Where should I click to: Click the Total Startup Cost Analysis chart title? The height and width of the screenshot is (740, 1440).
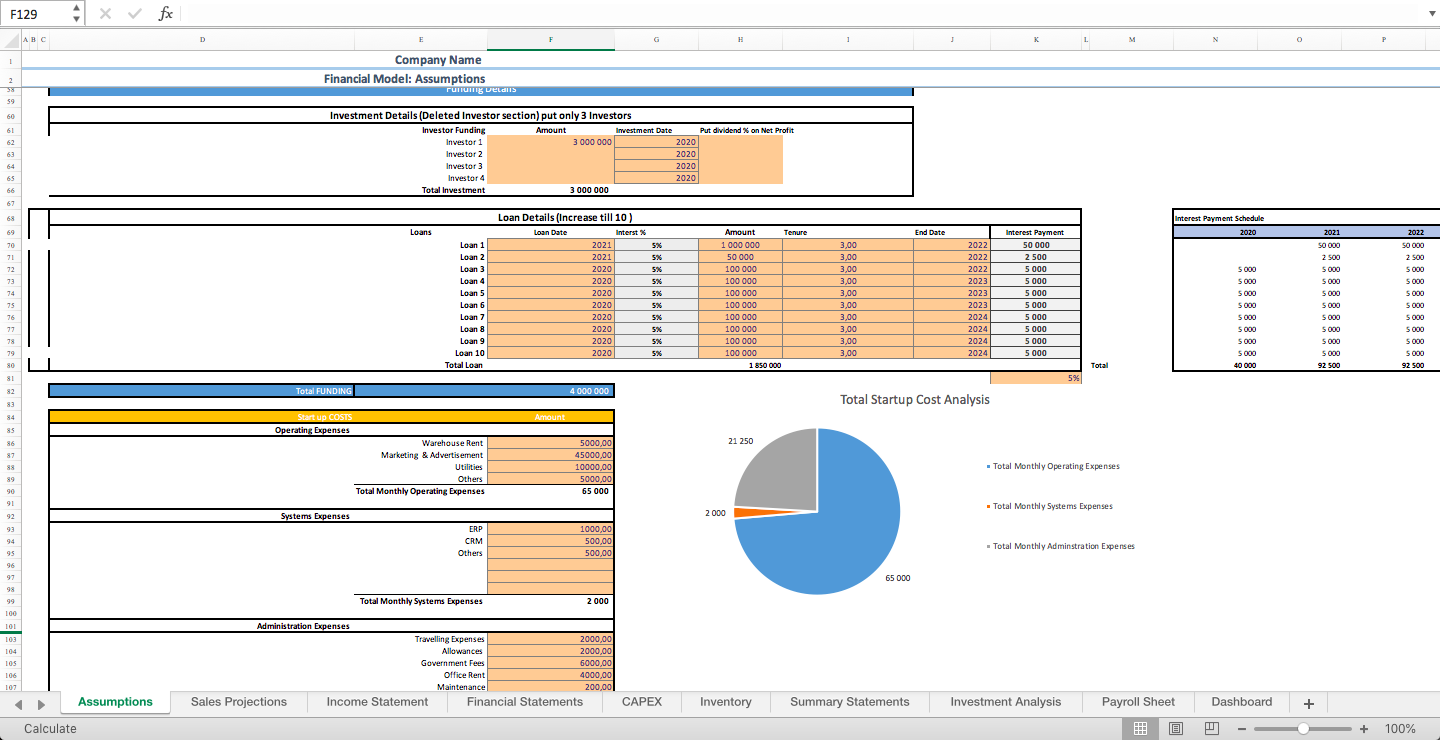915,400
